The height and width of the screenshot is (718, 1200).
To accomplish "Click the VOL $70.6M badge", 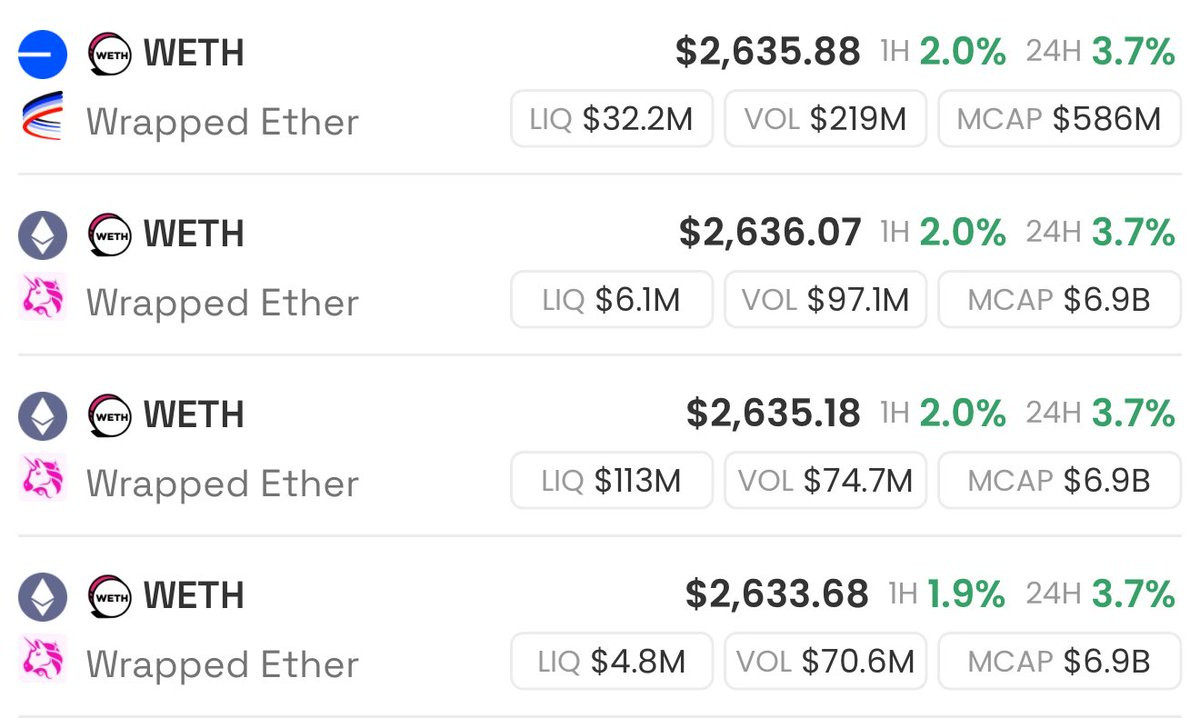I will click(x=825, y=662).
